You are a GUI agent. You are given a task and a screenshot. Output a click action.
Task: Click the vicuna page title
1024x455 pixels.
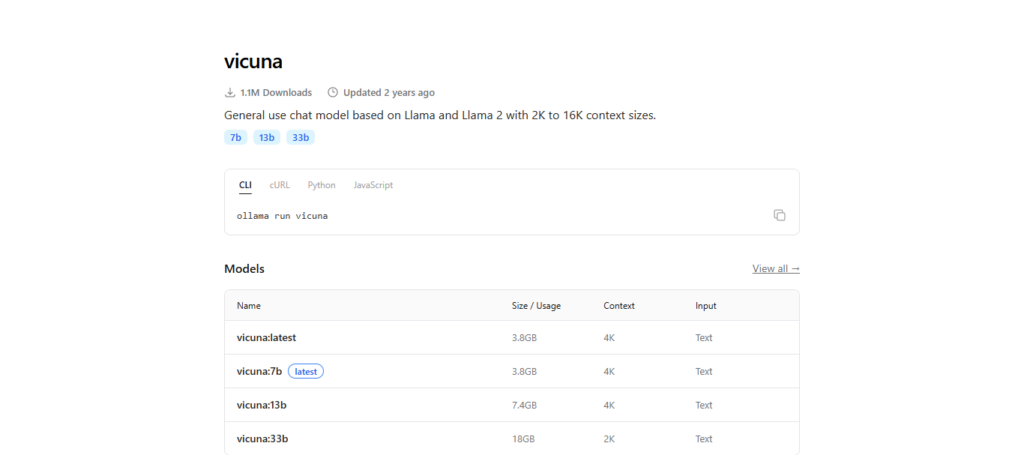pos(253,61)
